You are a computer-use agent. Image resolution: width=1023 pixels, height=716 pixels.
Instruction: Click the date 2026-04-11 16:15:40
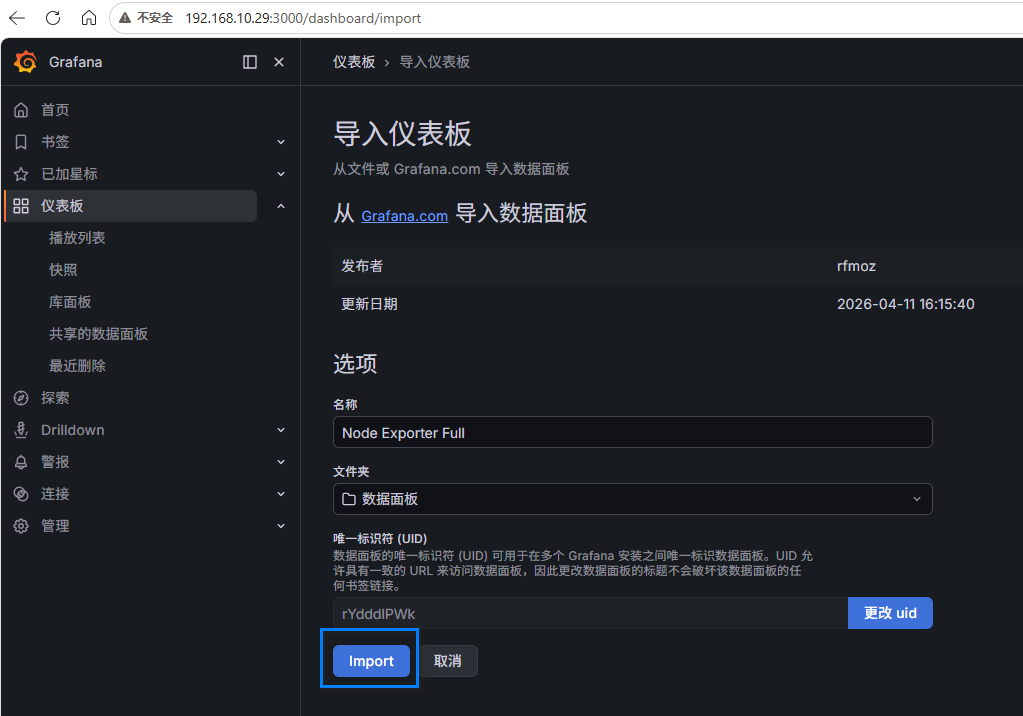(906, 304)
